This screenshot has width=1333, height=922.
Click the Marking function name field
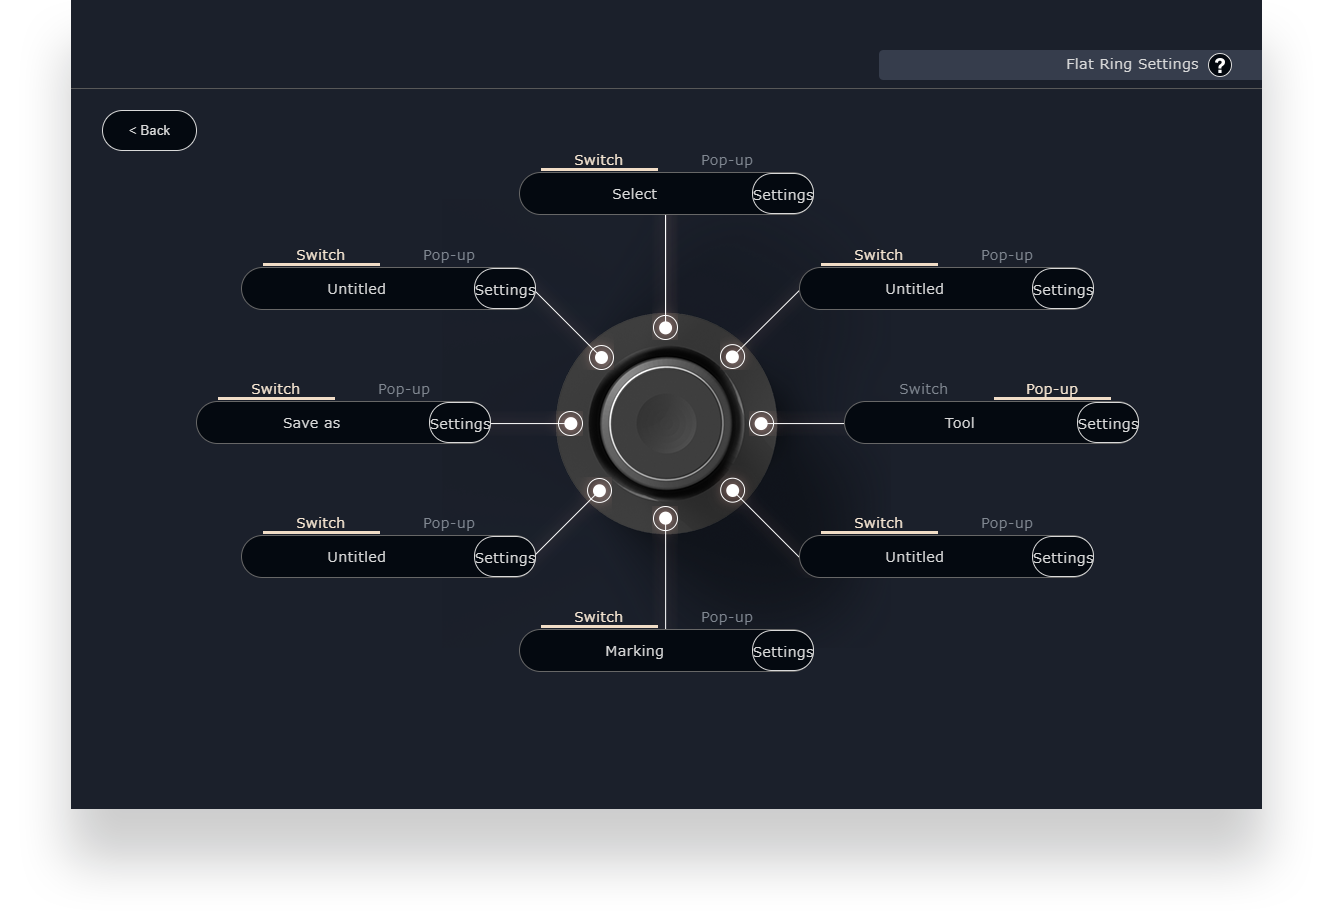point(635,651)
